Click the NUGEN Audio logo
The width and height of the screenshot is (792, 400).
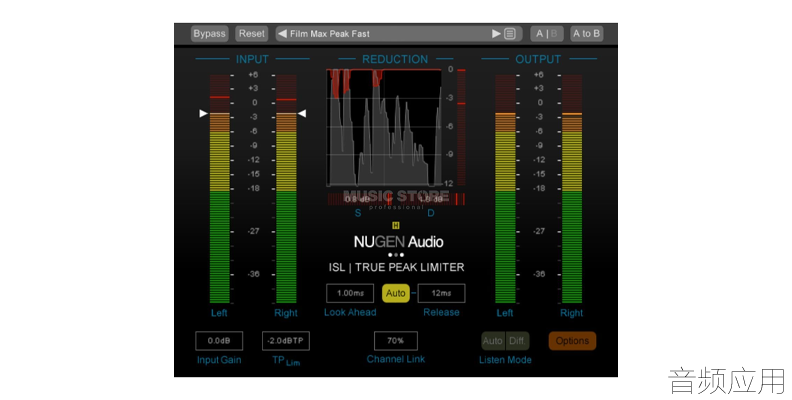coord(399,242)
